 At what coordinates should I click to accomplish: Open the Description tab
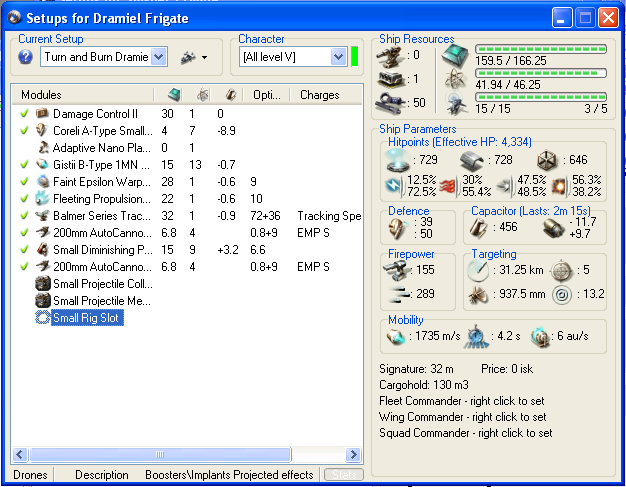tap(102, 475)
